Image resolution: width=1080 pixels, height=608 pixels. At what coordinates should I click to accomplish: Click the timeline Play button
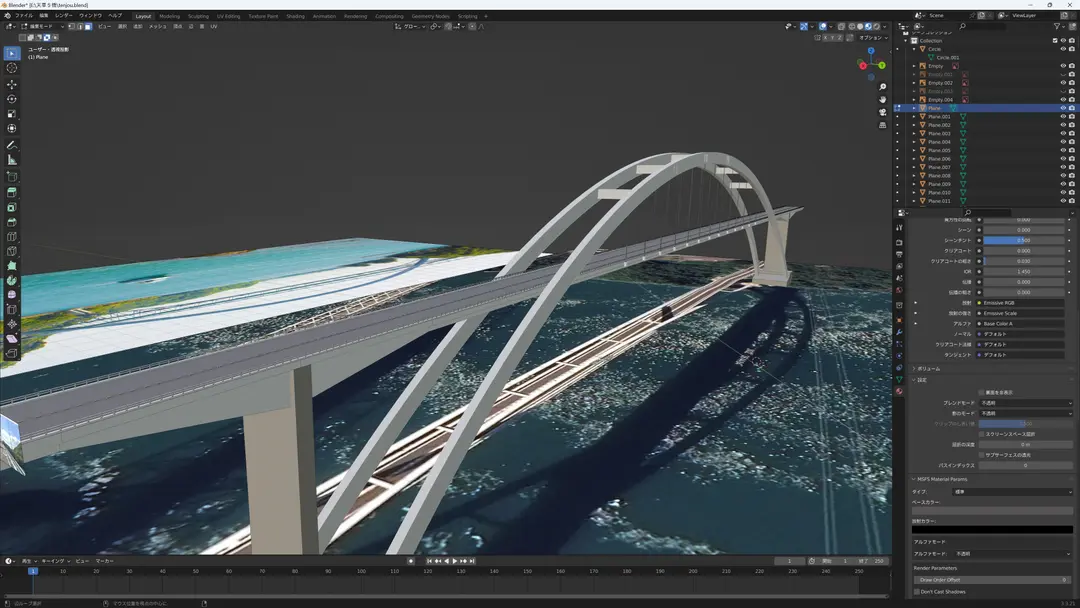click(455, 561)
